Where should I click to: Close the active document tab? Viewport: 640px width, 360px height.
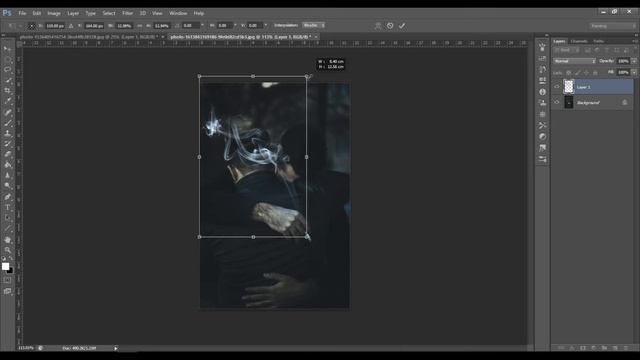[316, 37]
